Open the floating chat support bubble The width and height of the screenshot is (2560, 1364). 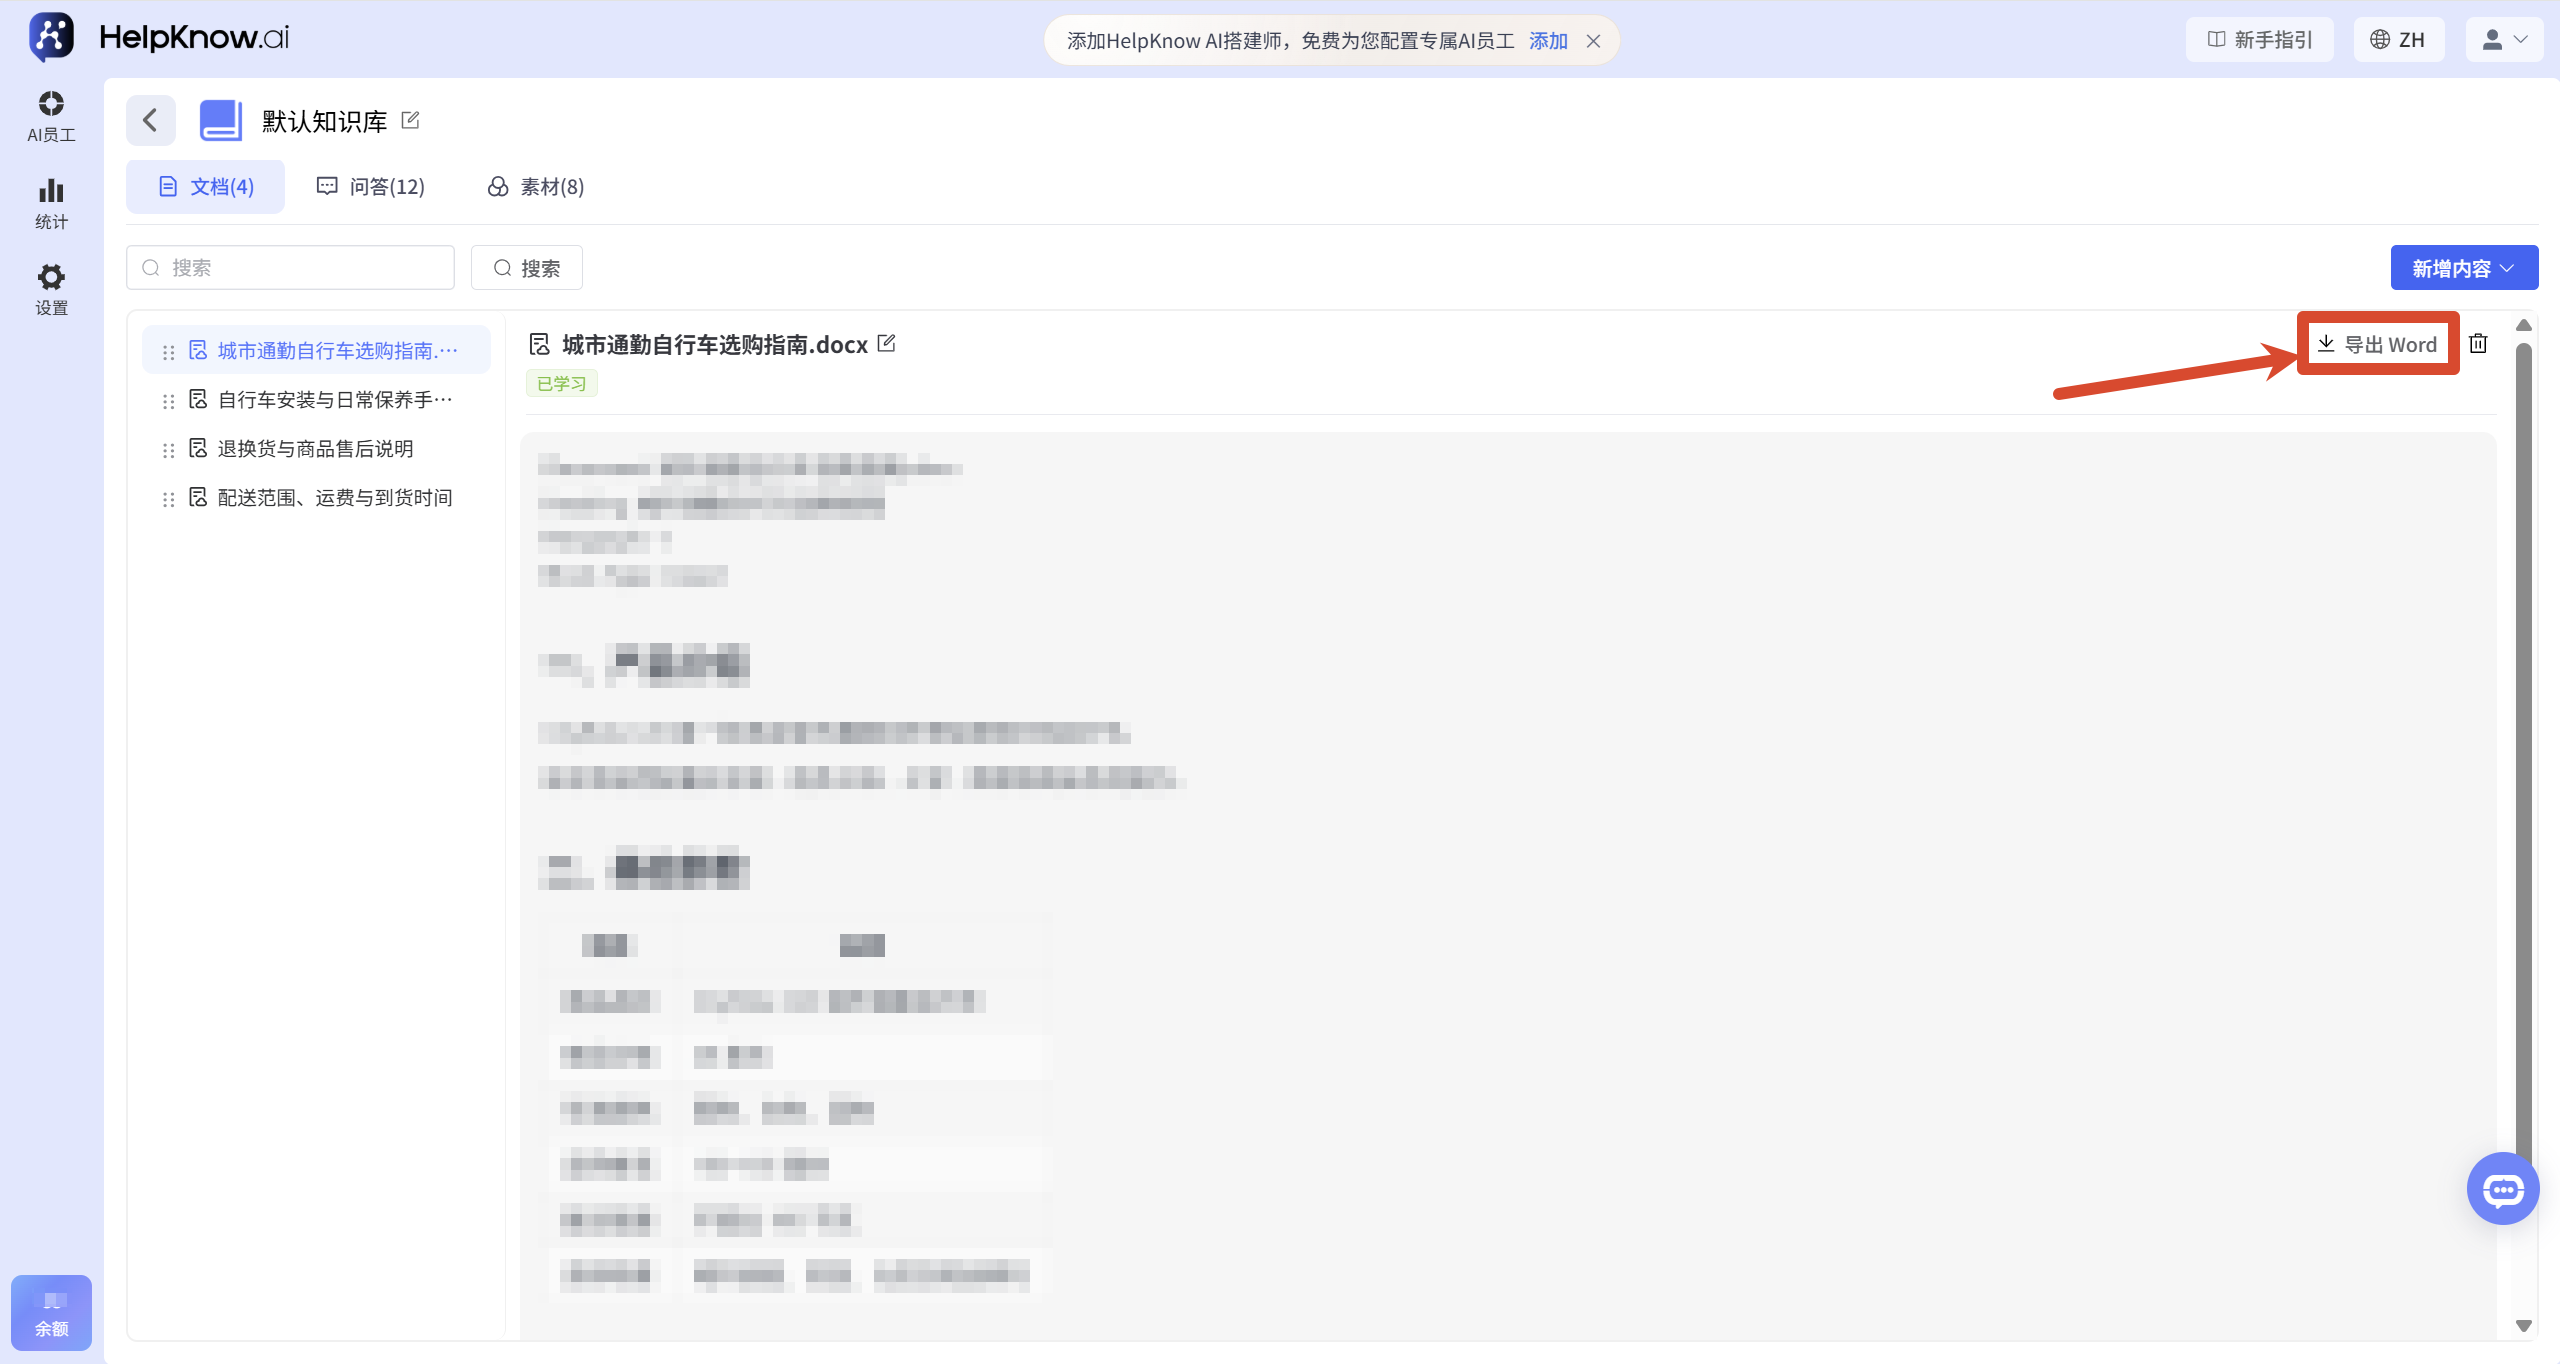[x=2503, y=1189]
